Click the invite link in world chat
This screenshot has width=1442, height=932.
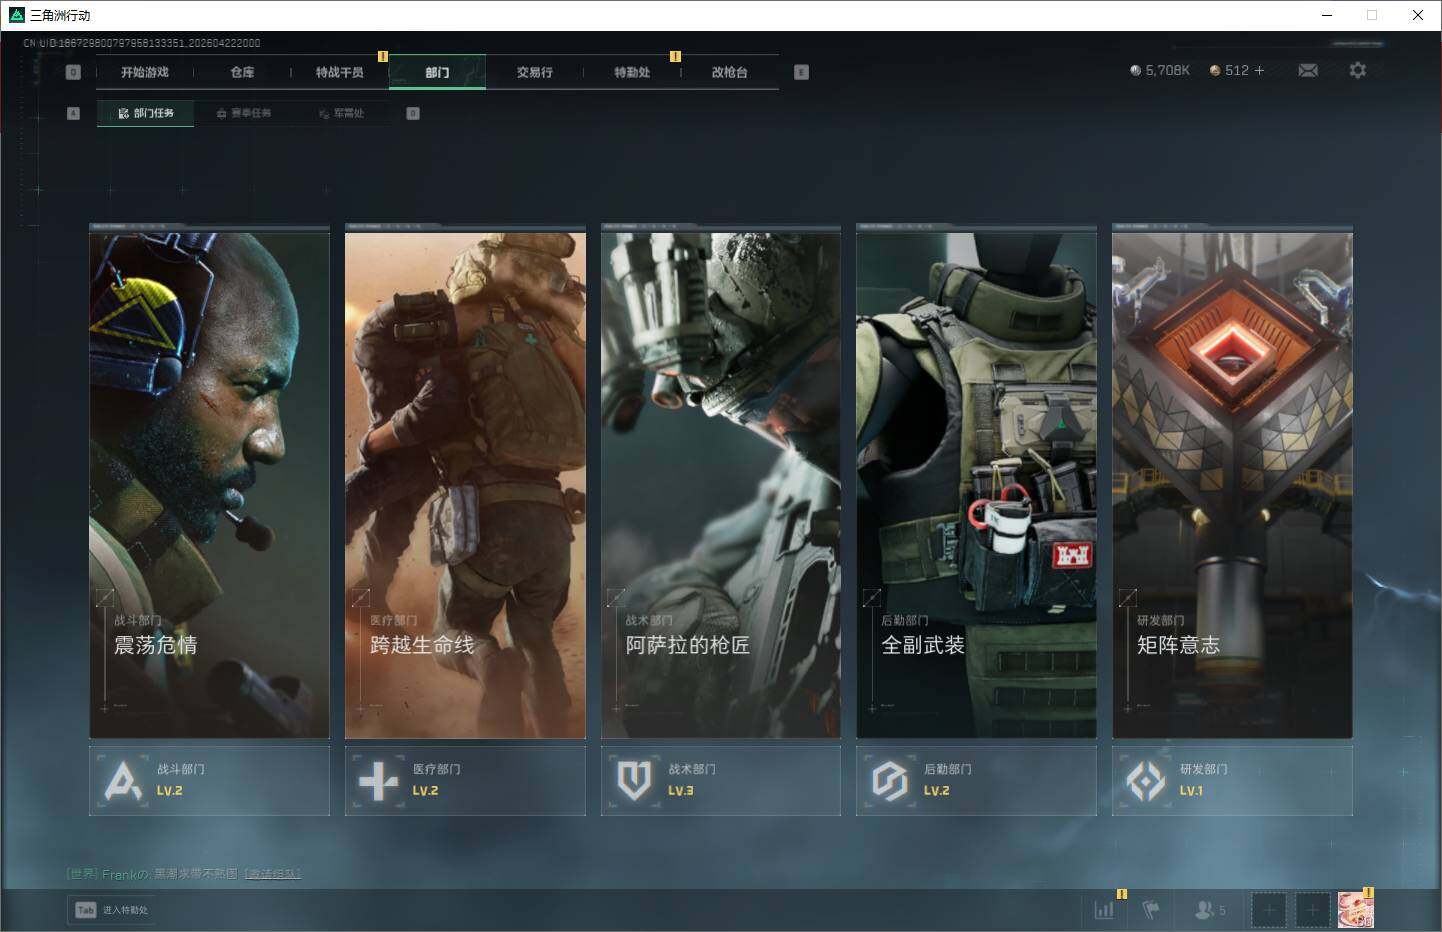pyautogui.click(x=272, y=874)
